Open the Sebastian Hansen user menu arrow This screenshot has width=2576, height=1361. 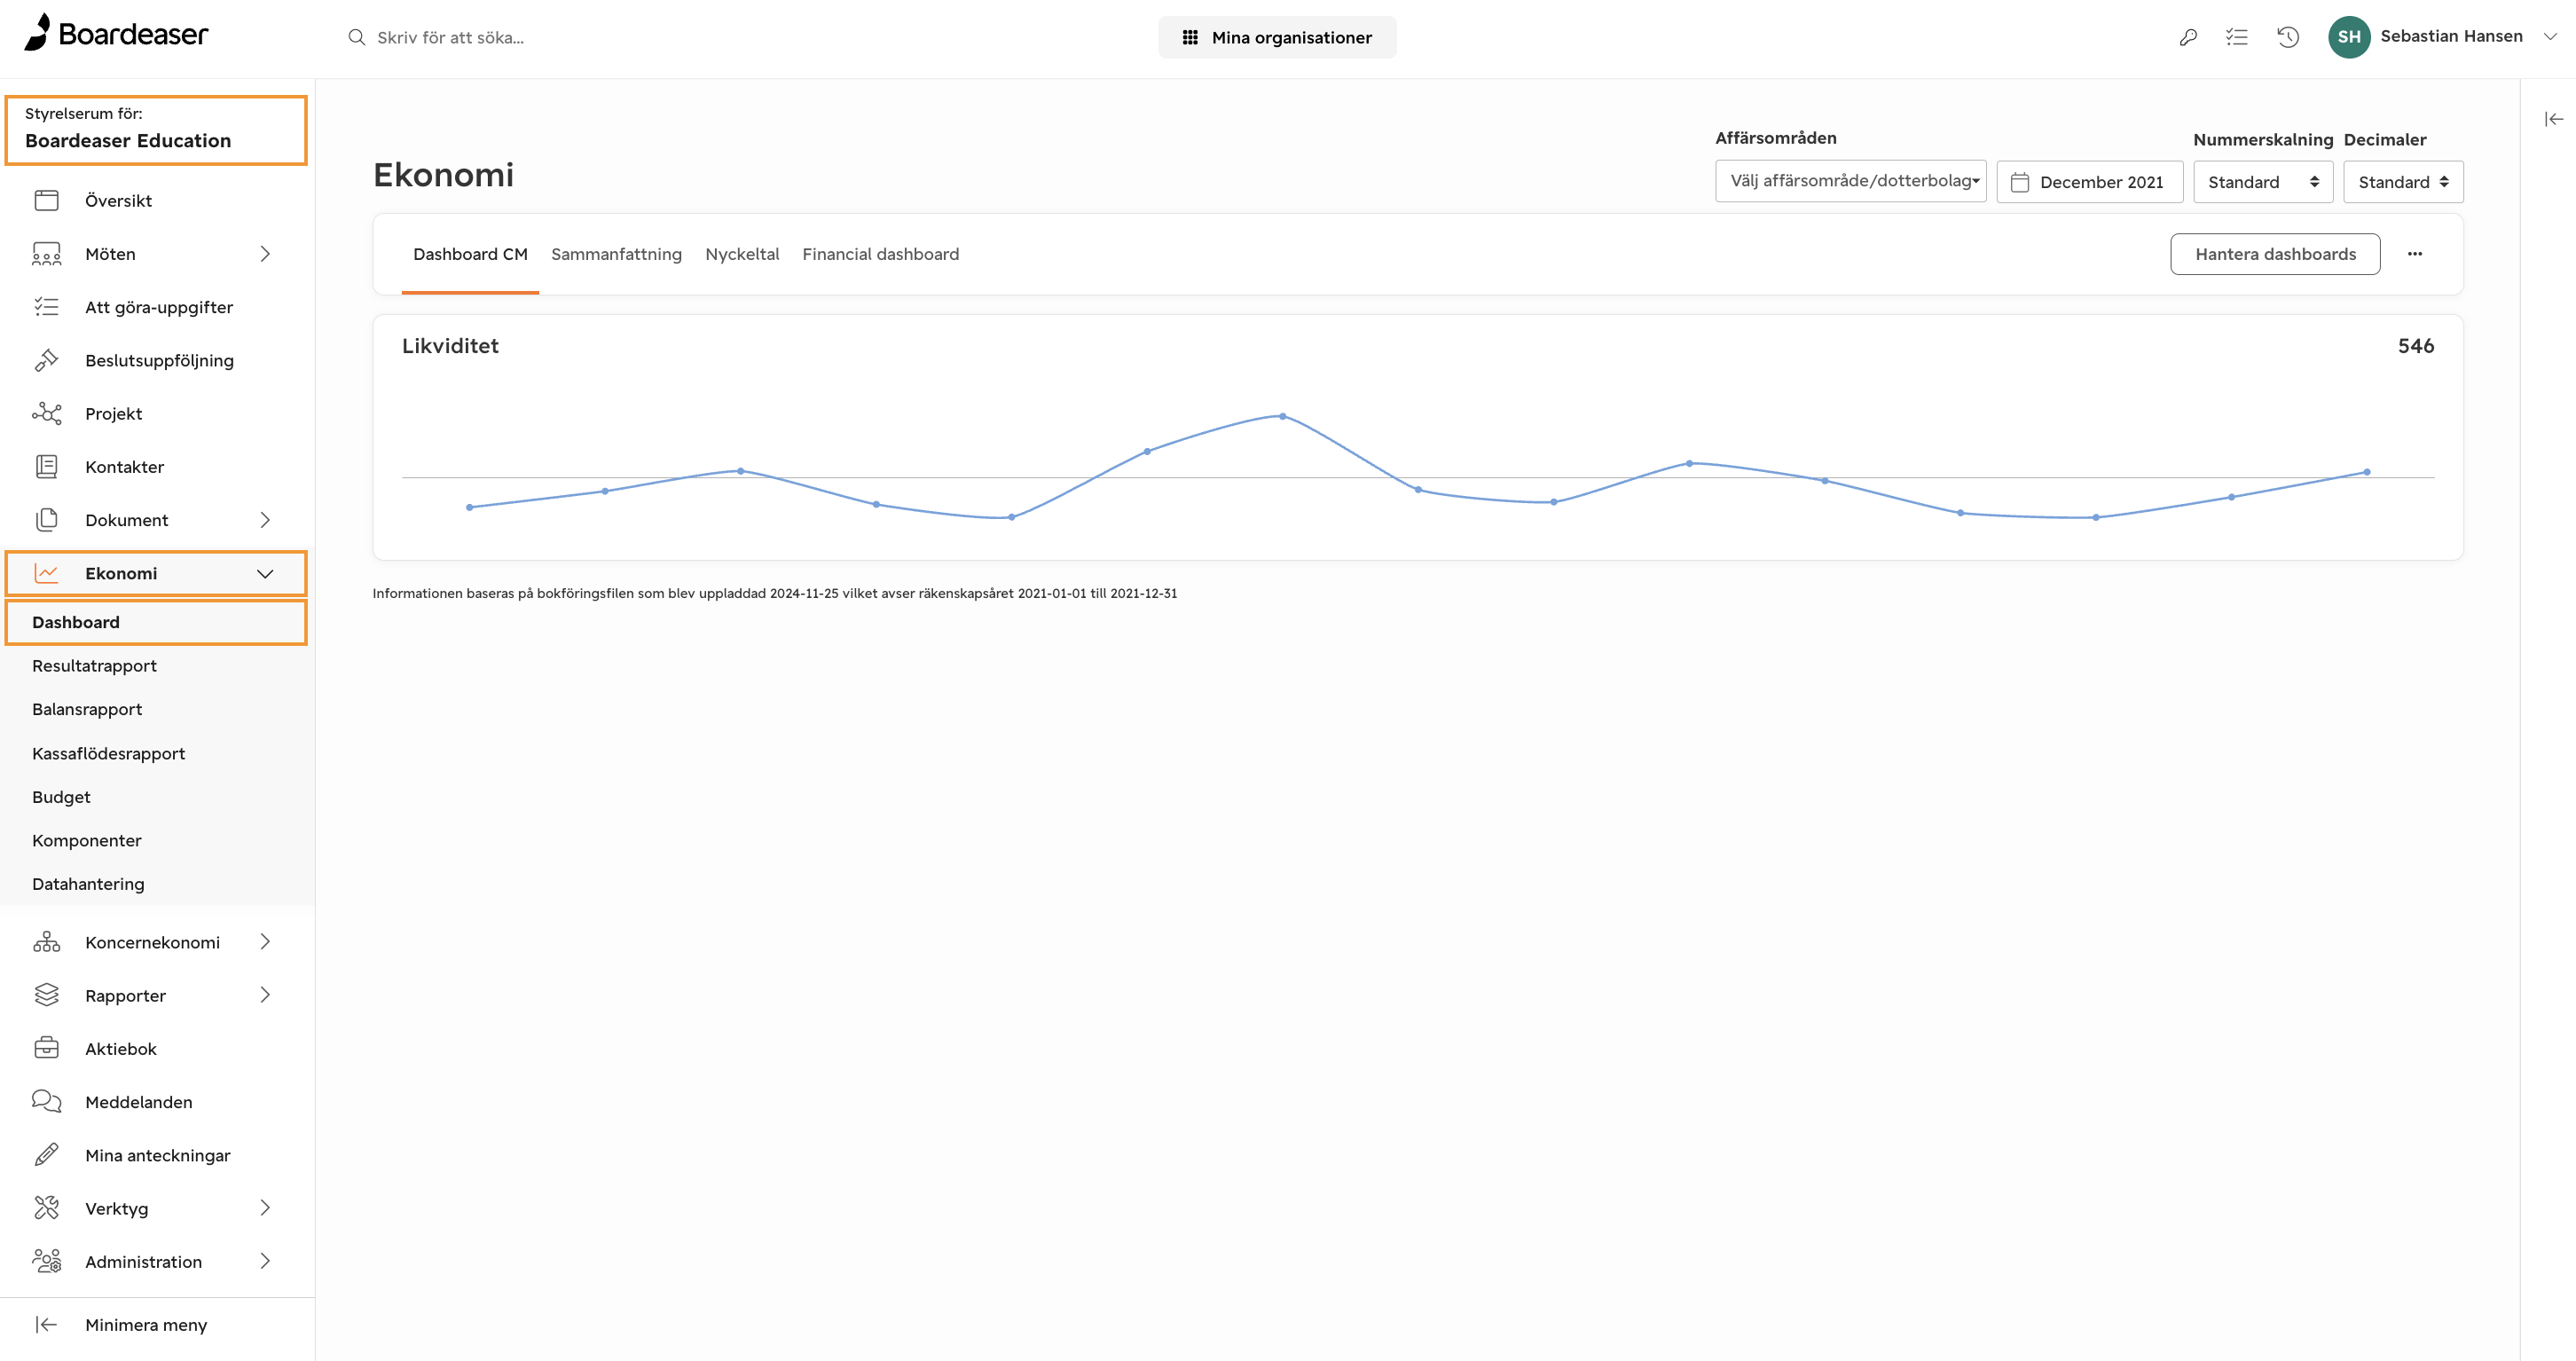pyautogui.click(x=2551, y=37)
